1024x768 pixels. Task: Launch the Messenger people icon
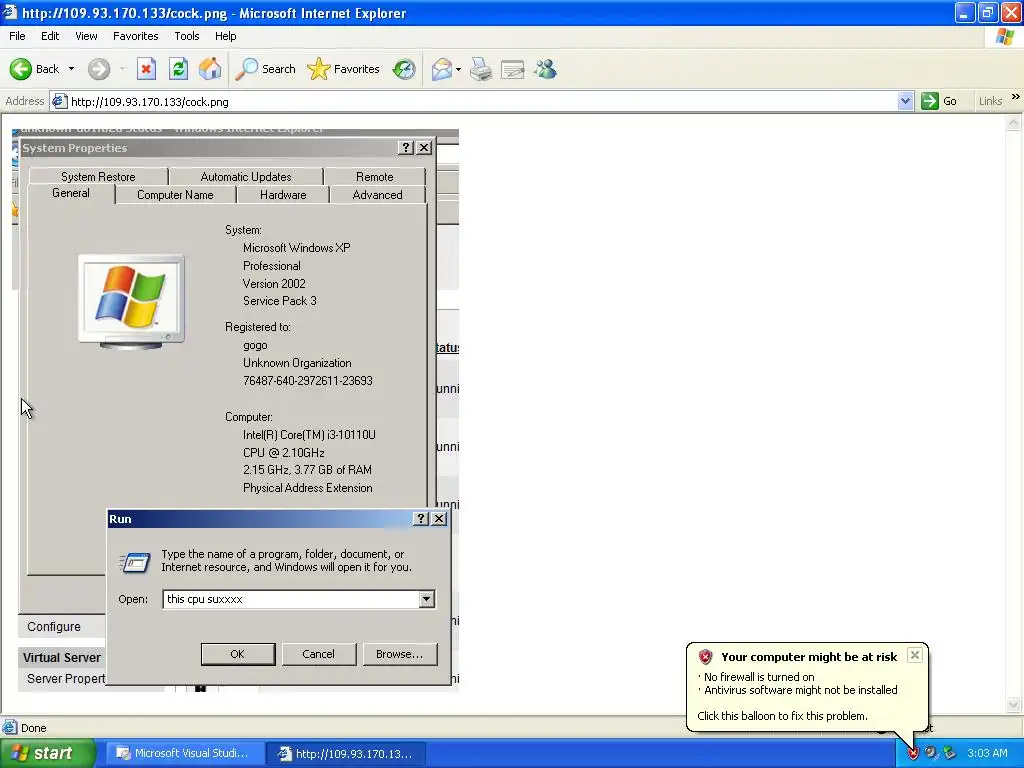tap(545, 69)
